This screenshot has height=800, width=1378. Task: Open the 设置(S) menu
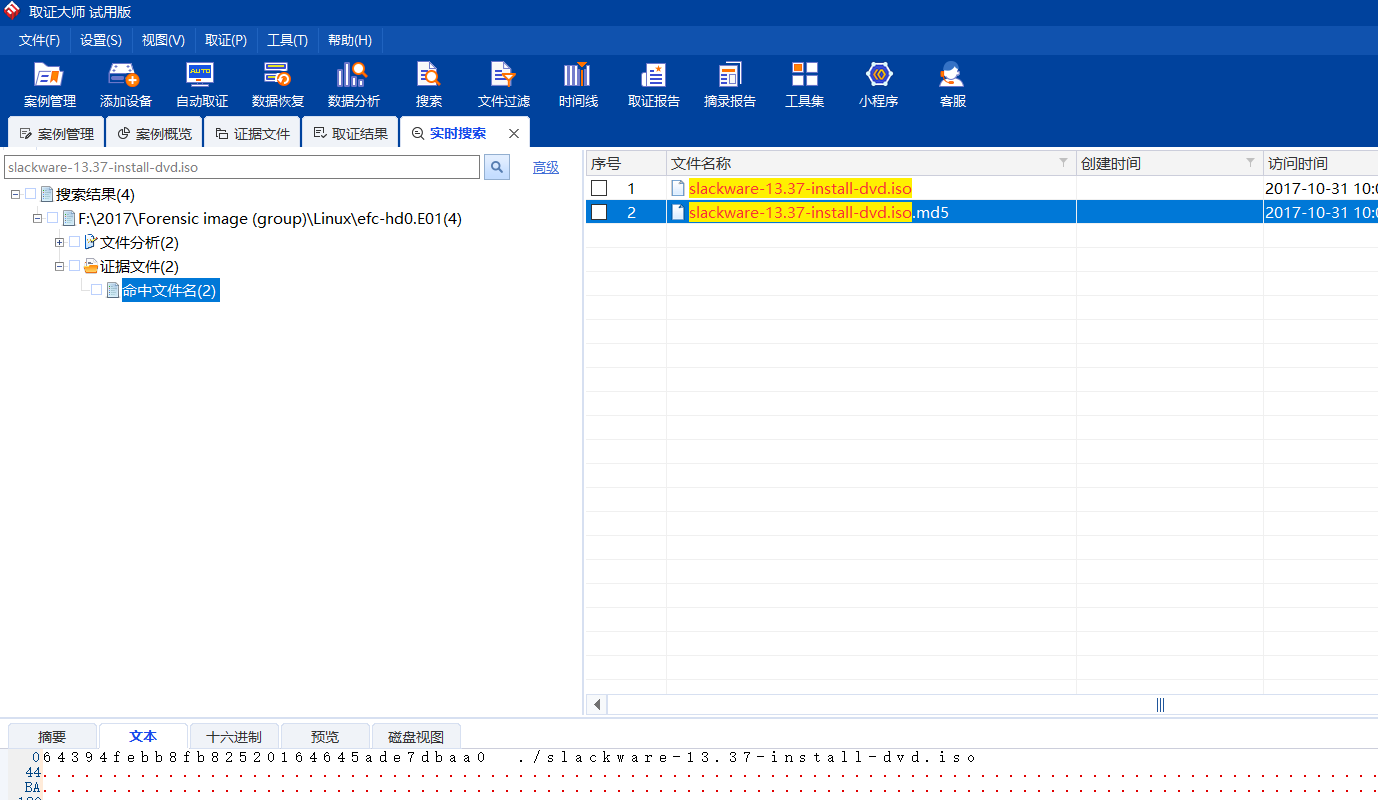point(101,40)
